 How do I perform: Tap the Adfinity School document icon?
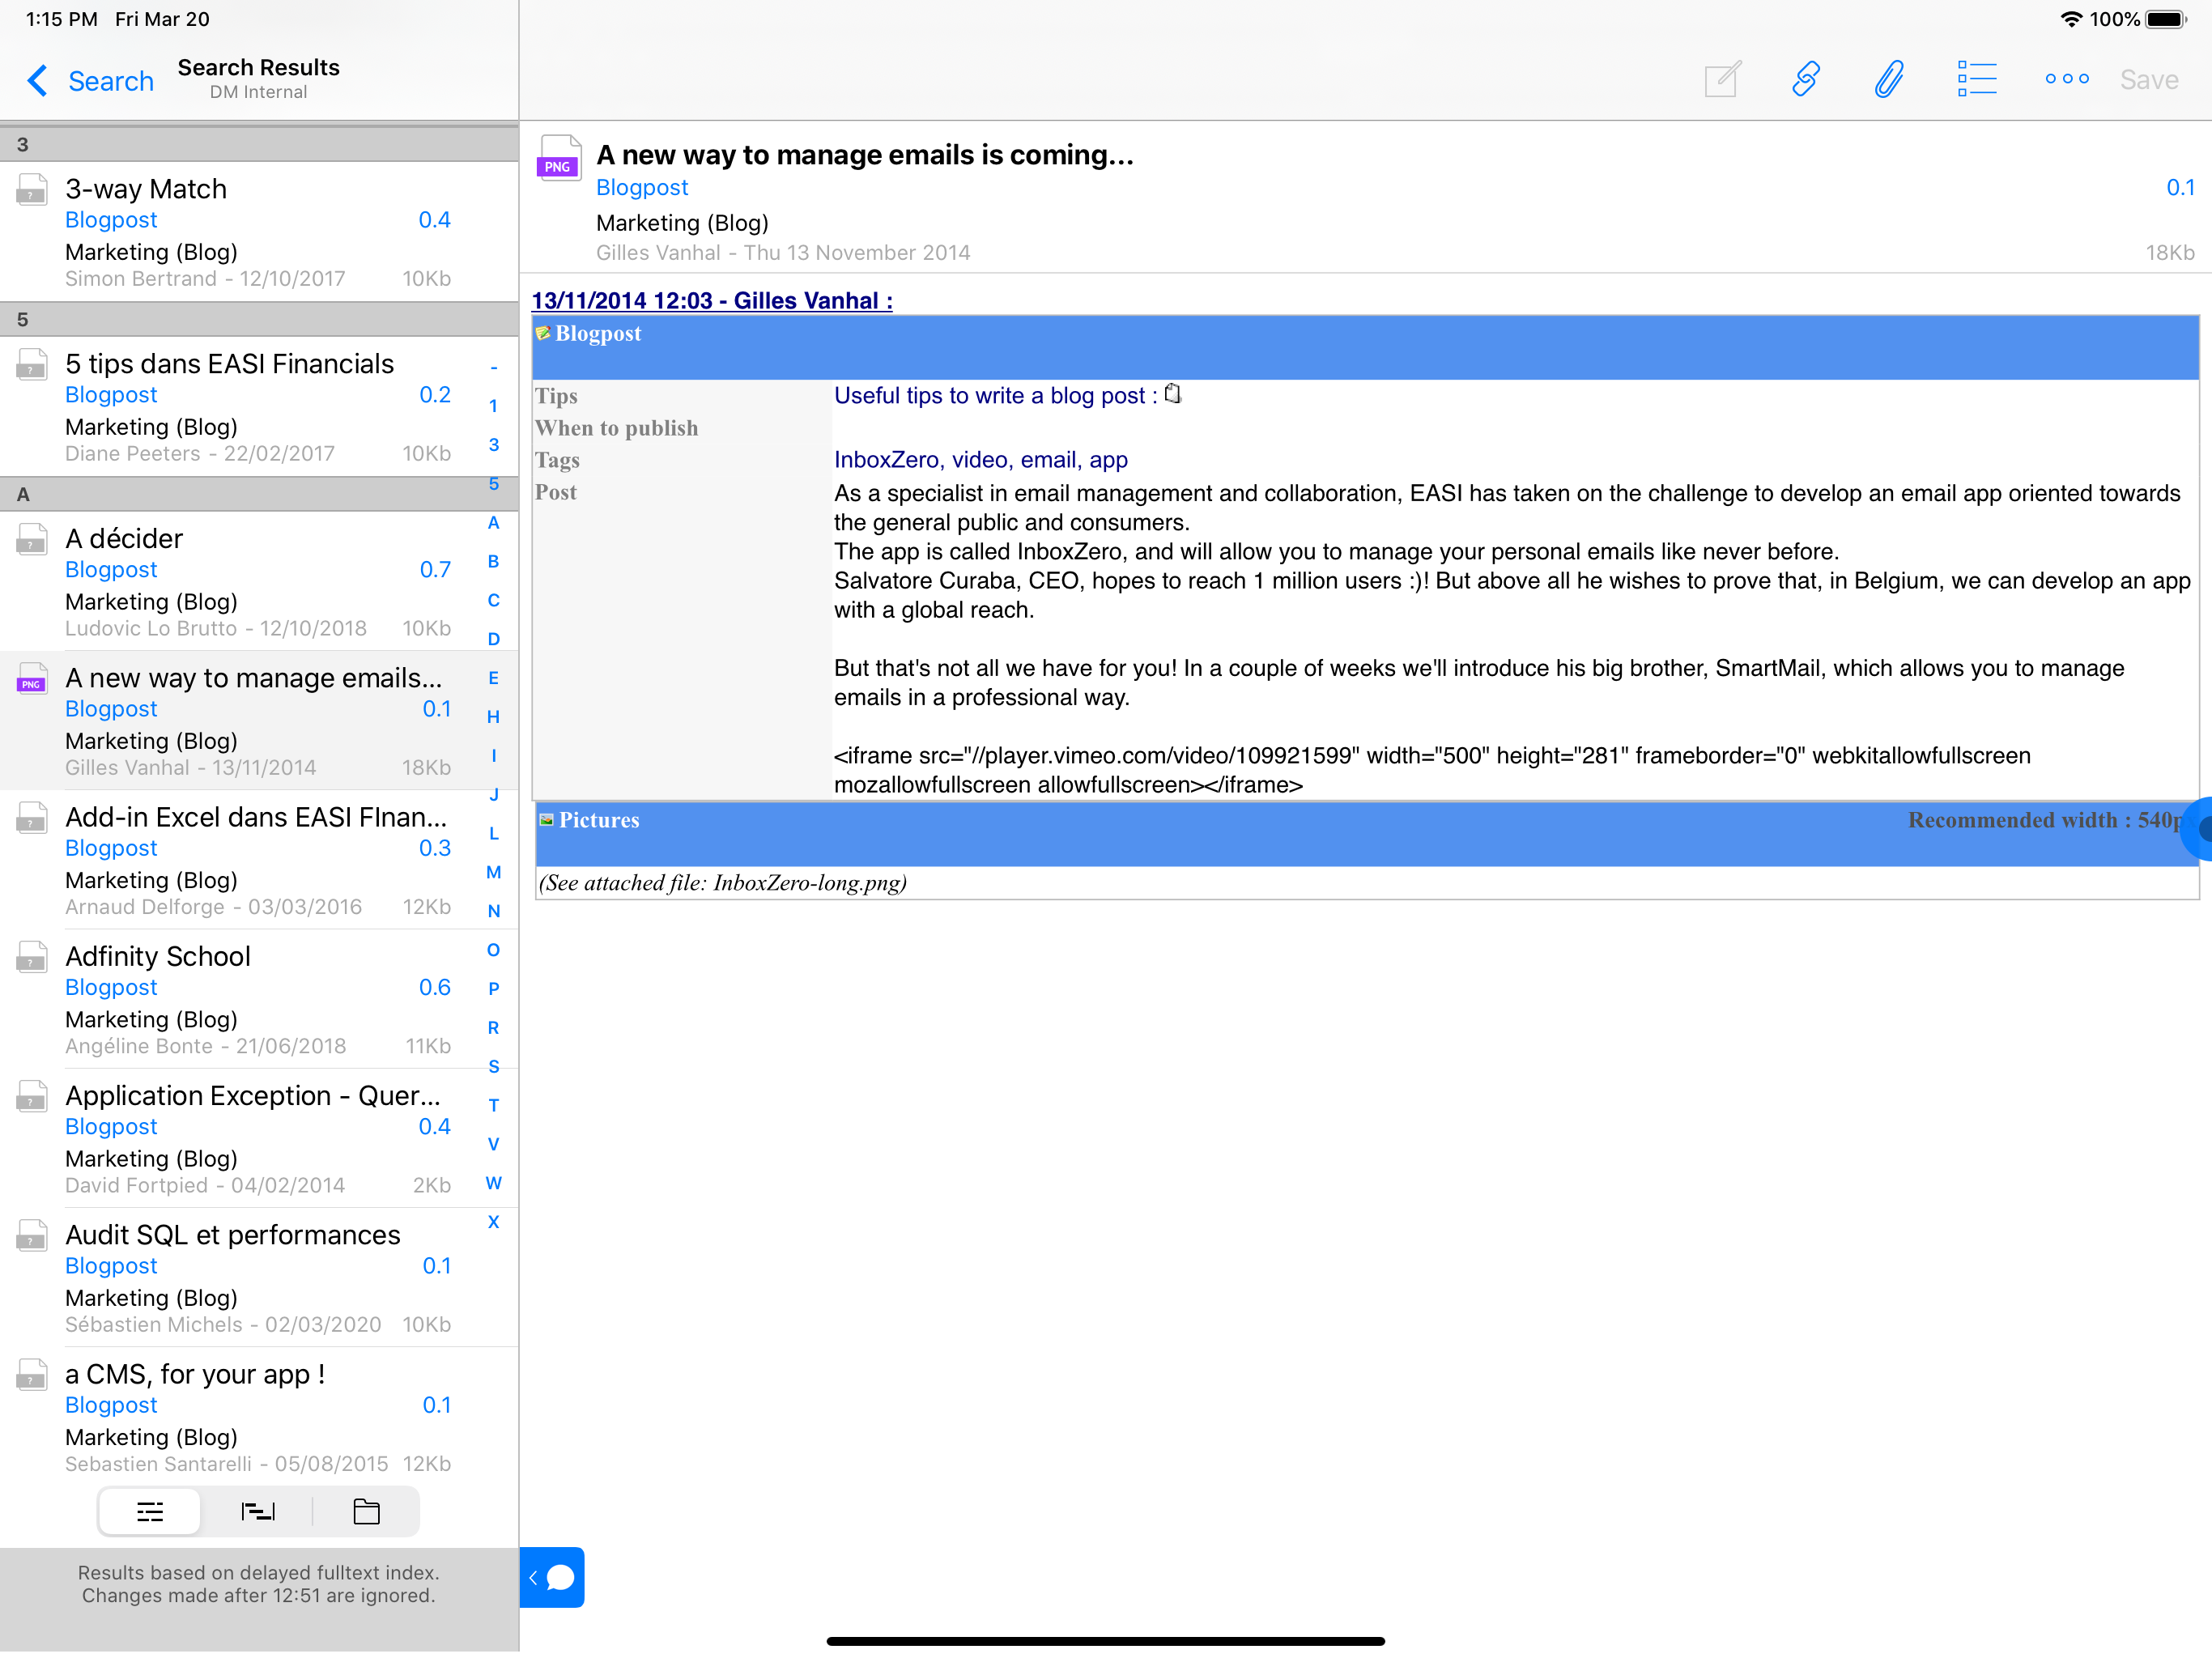tap(32, 957)
